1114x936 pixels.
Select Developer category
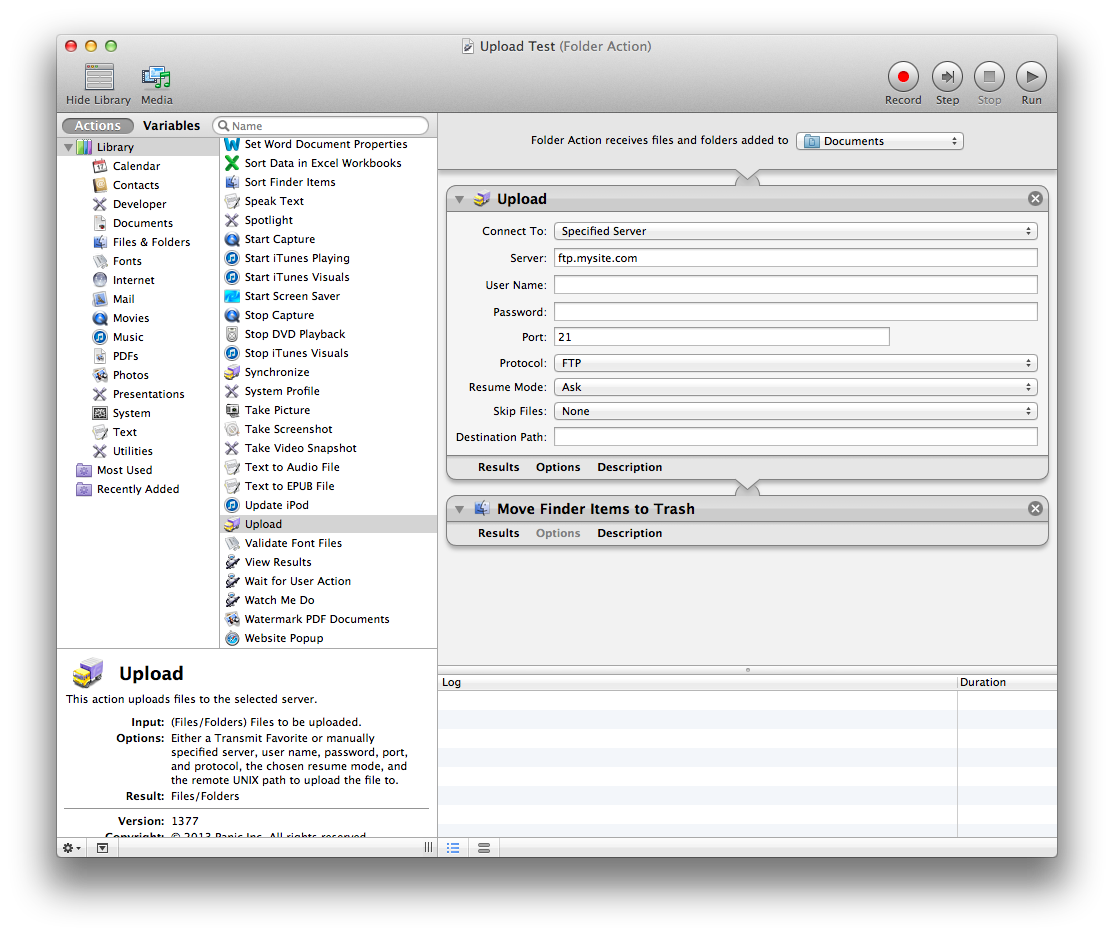pos(139,205)
